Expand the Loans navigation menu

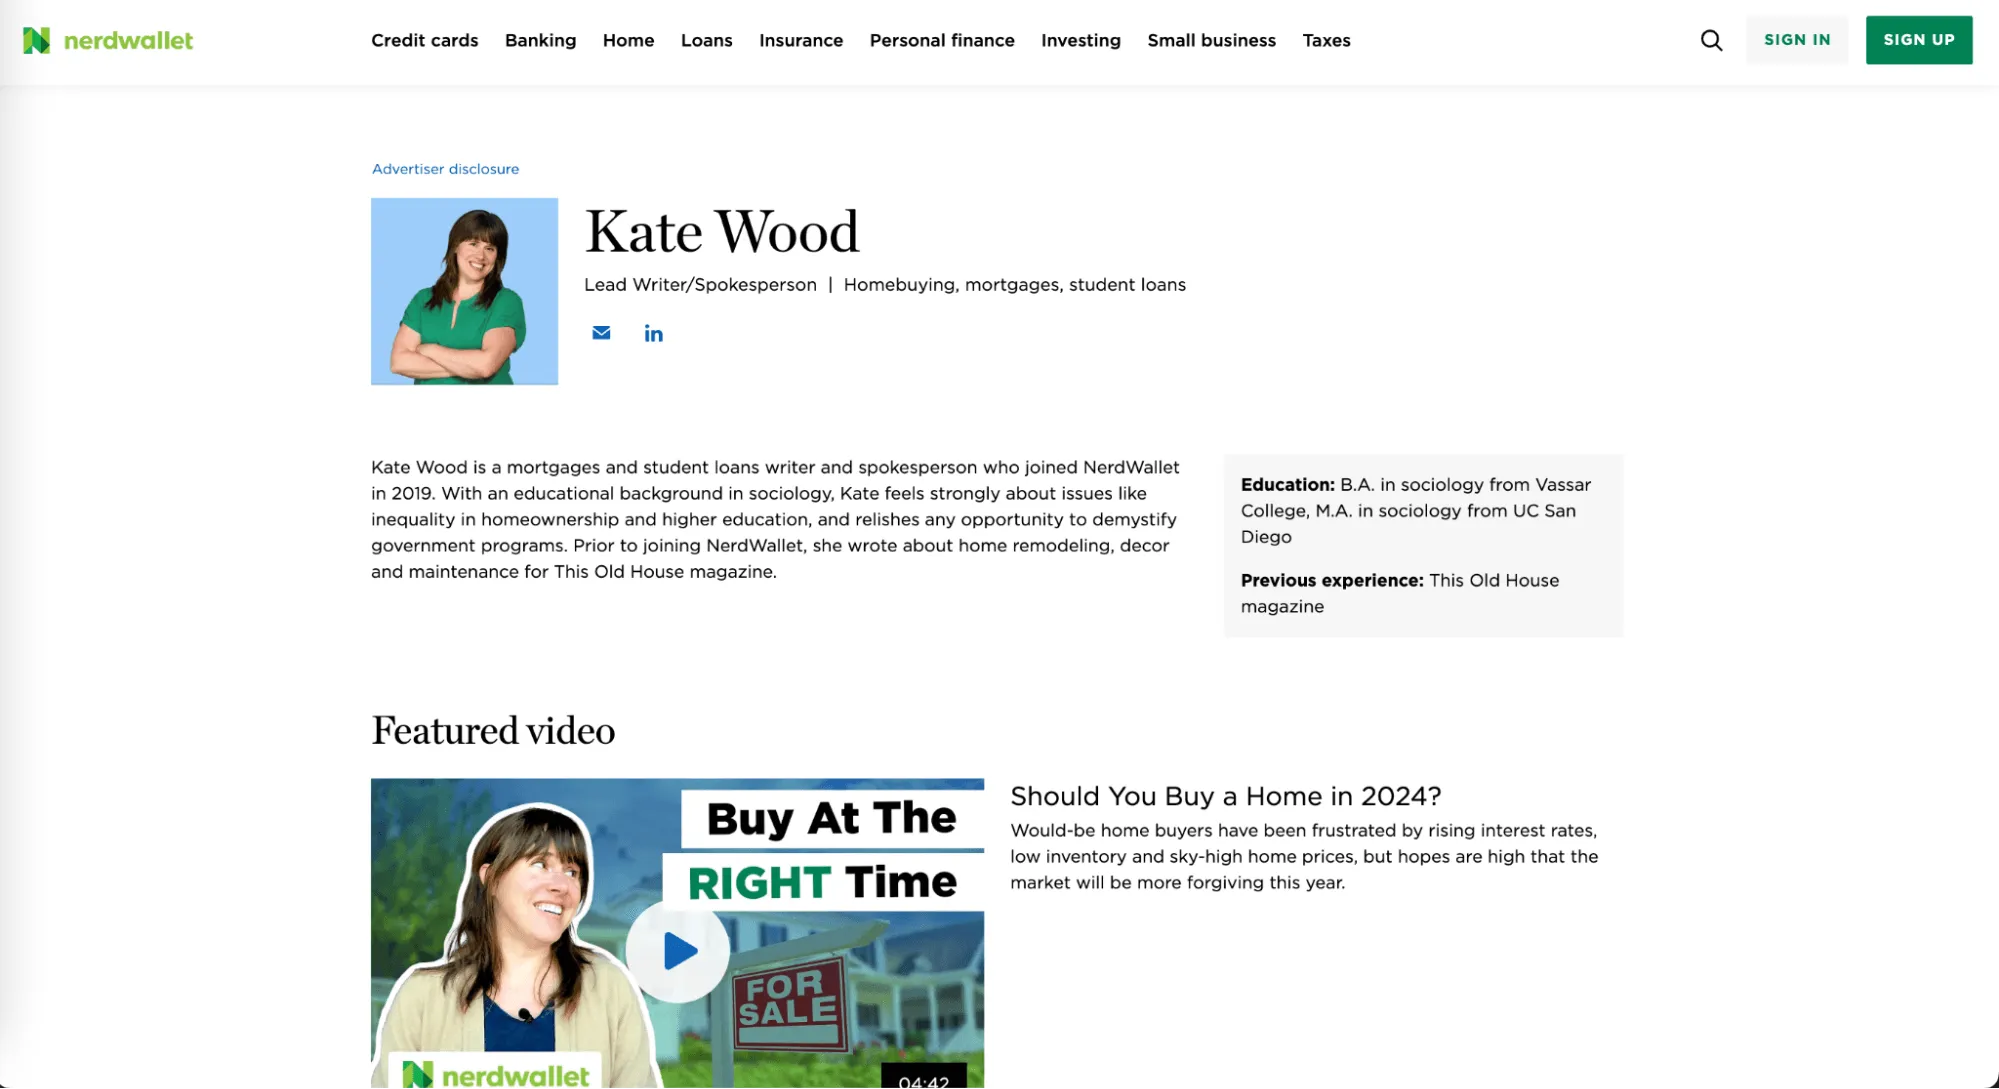point(706,40)
